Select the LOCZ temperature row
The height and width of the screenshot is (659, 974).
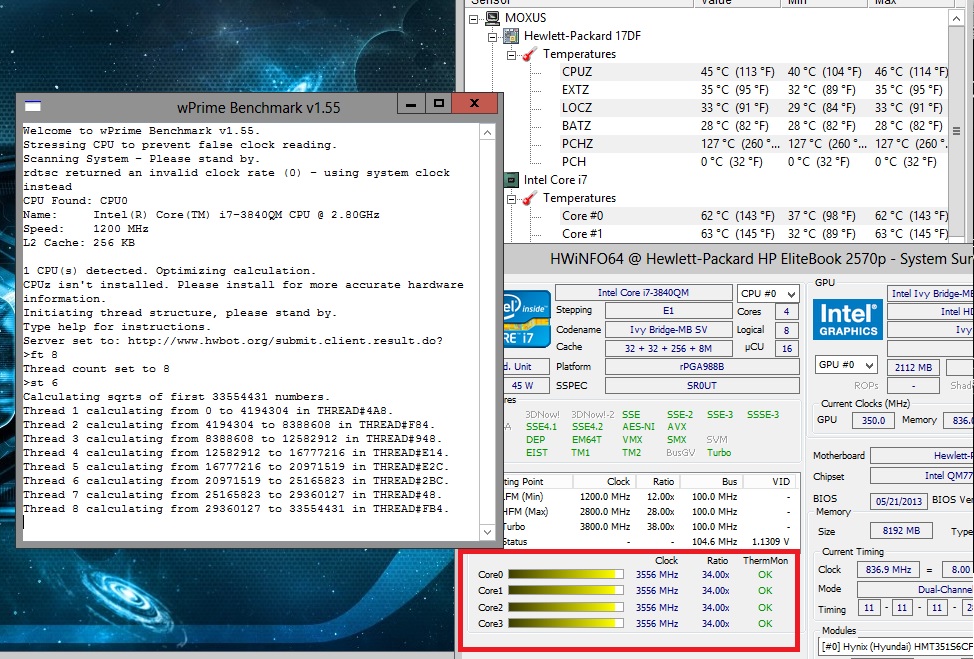tap(754, 108)
